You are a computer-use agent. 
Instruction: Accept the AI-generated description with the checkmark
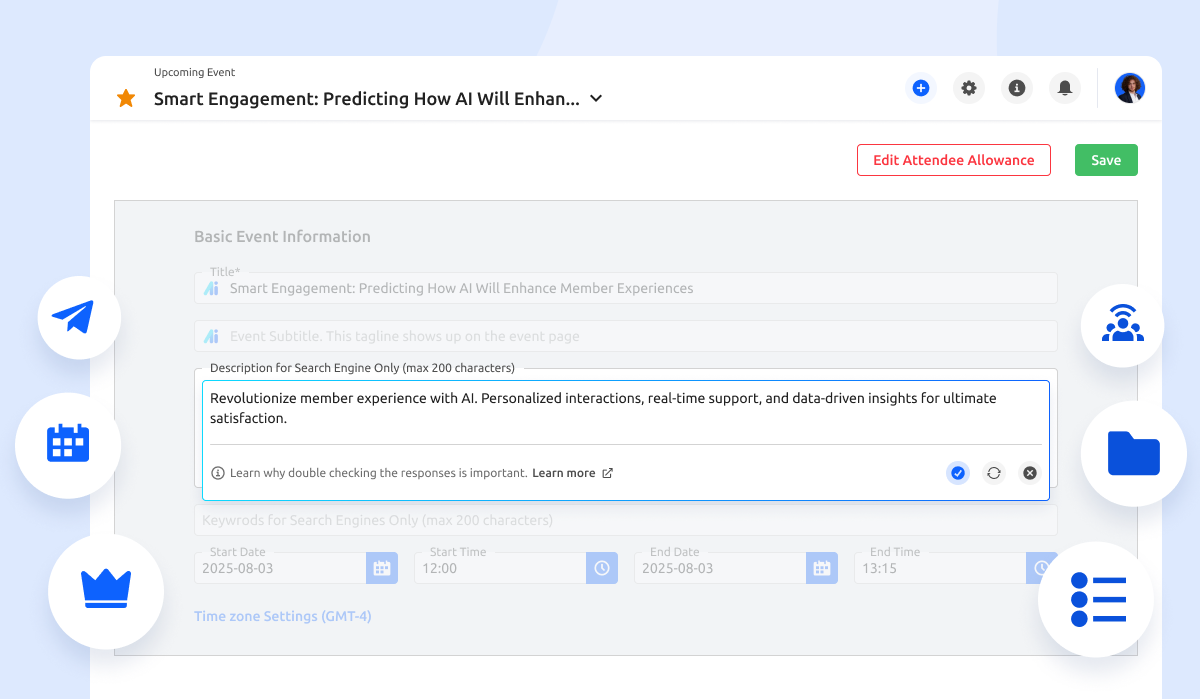tap(957, 472)
